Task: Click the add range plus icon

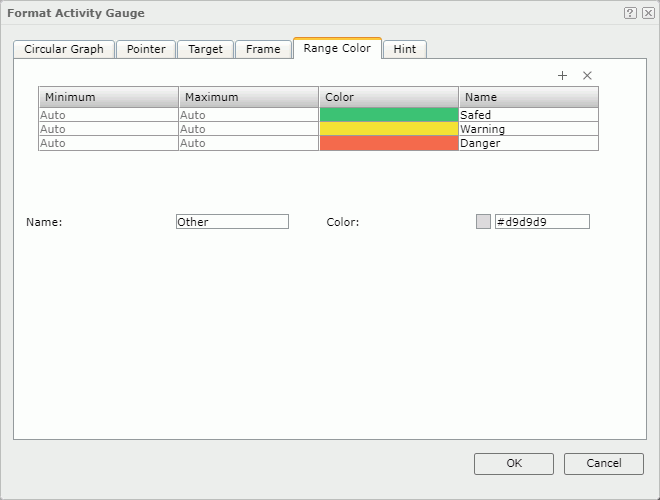Action: (x=562, y=76)
